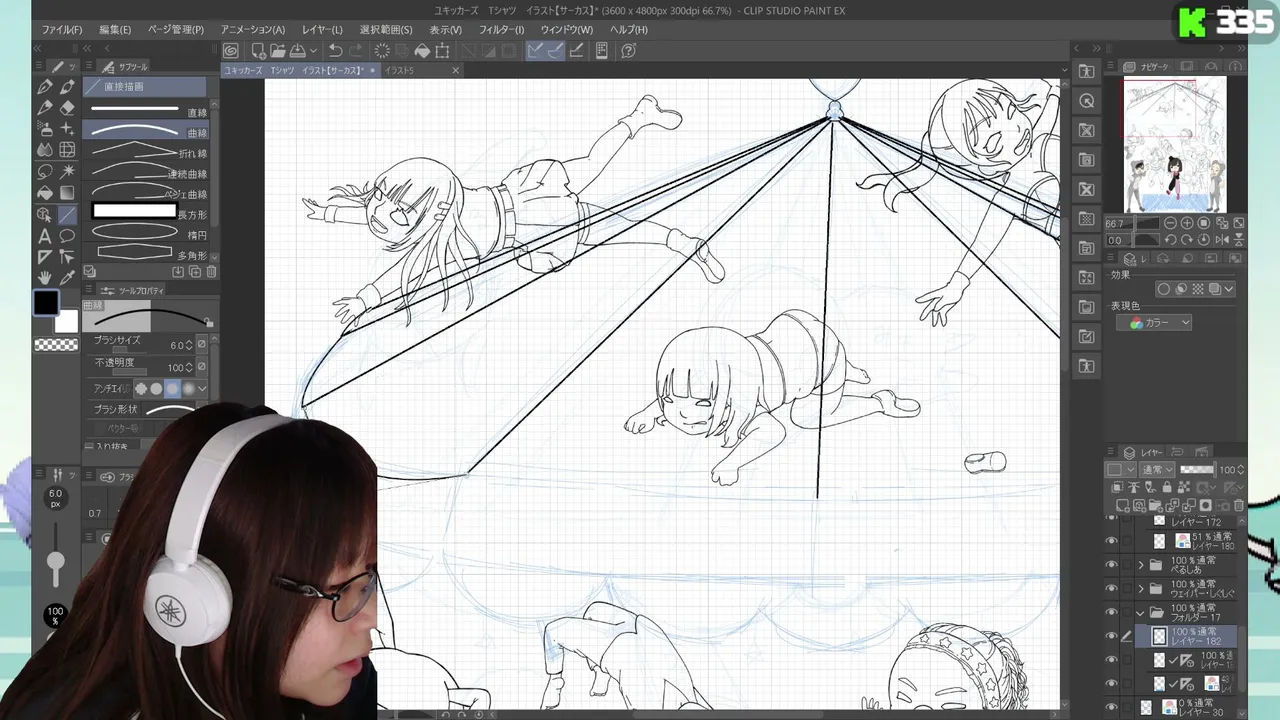Select the Blend tool

click(45, 150)
